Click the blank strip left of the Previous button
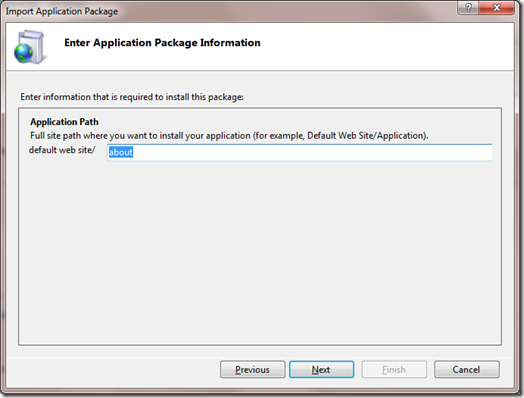Viewport: 524px width, 398px height. click(x=114, y=369)
